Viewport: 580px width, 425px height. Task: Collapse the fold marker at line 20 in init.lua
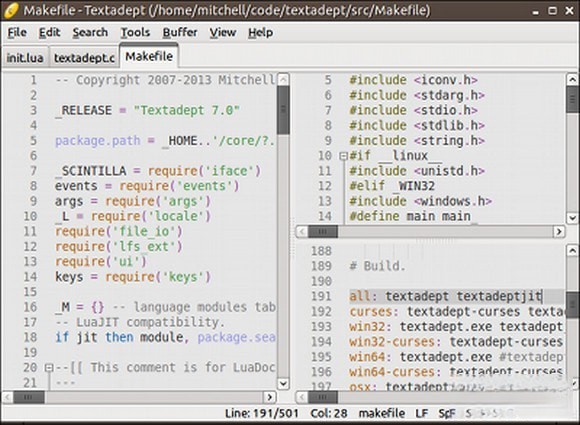(49, 368)
